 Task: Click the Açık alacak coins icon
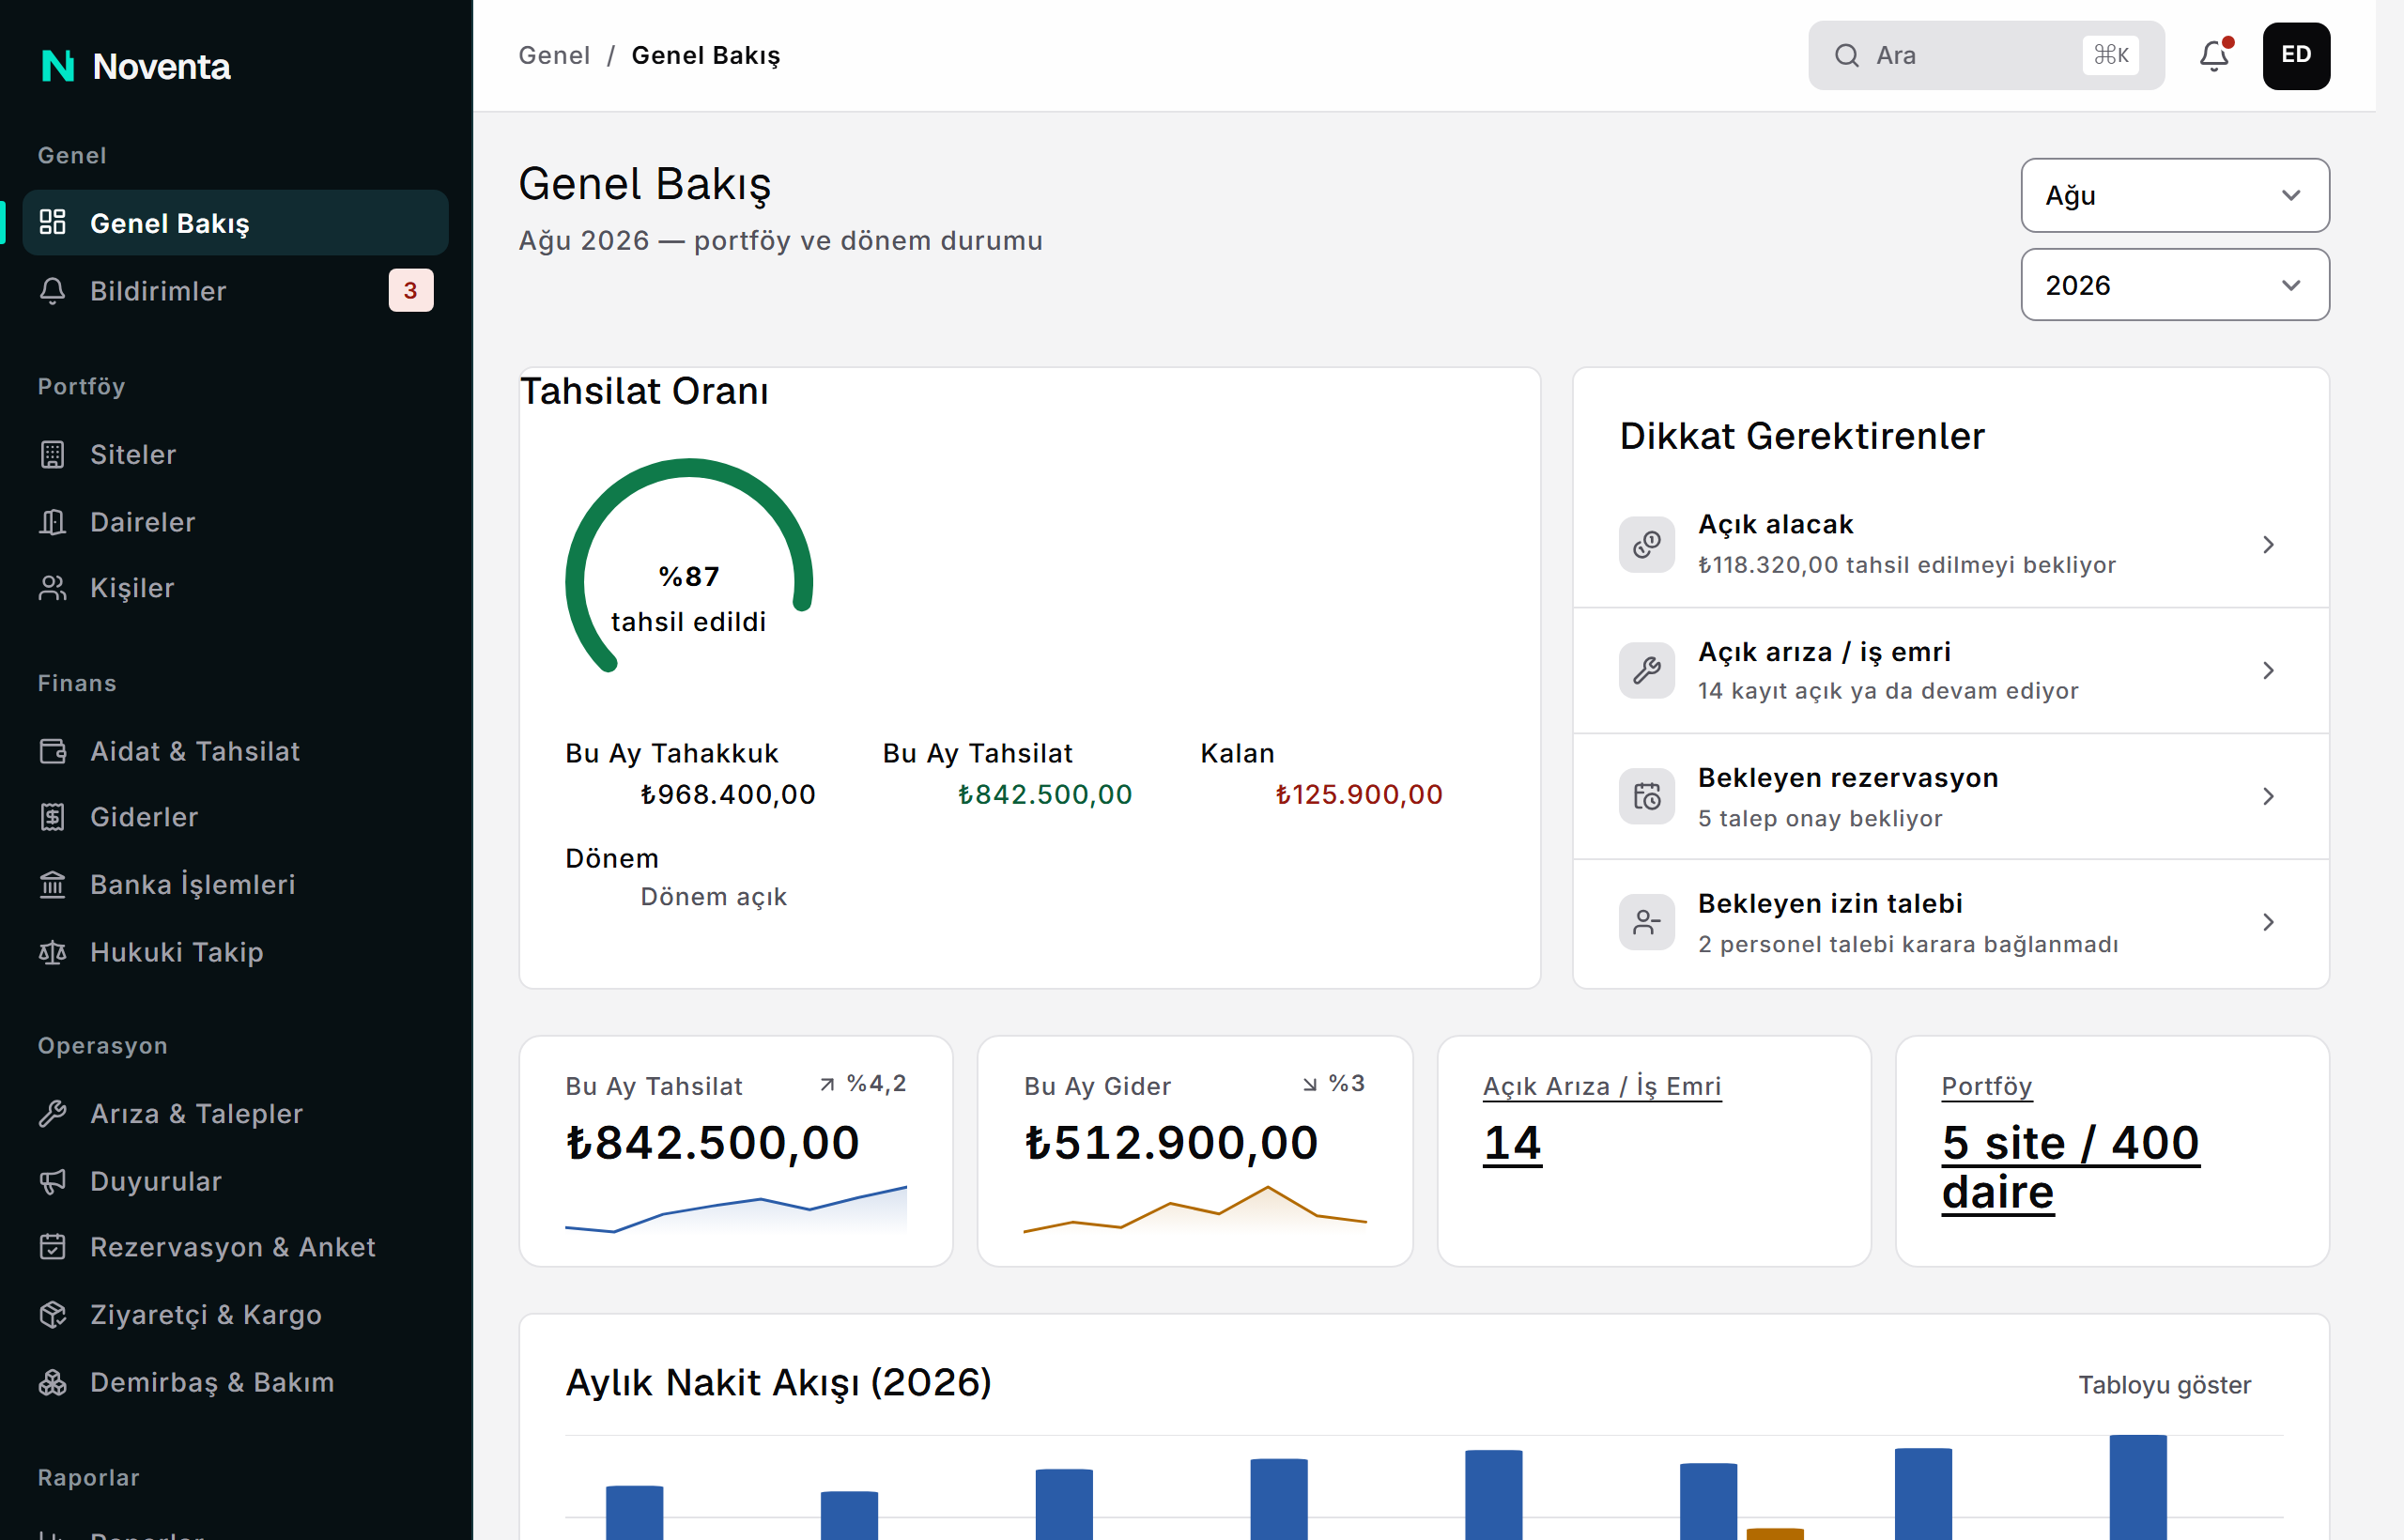1647,544
